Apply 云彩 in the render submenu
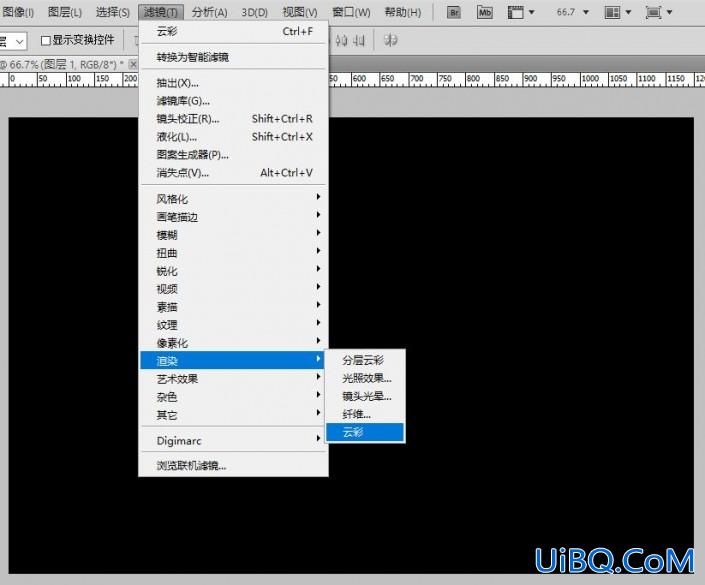 point(365,432)
